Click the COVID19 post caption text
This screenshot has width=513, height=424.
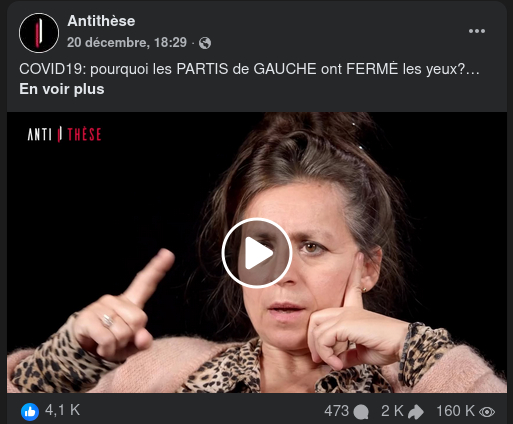coord(249,69)
